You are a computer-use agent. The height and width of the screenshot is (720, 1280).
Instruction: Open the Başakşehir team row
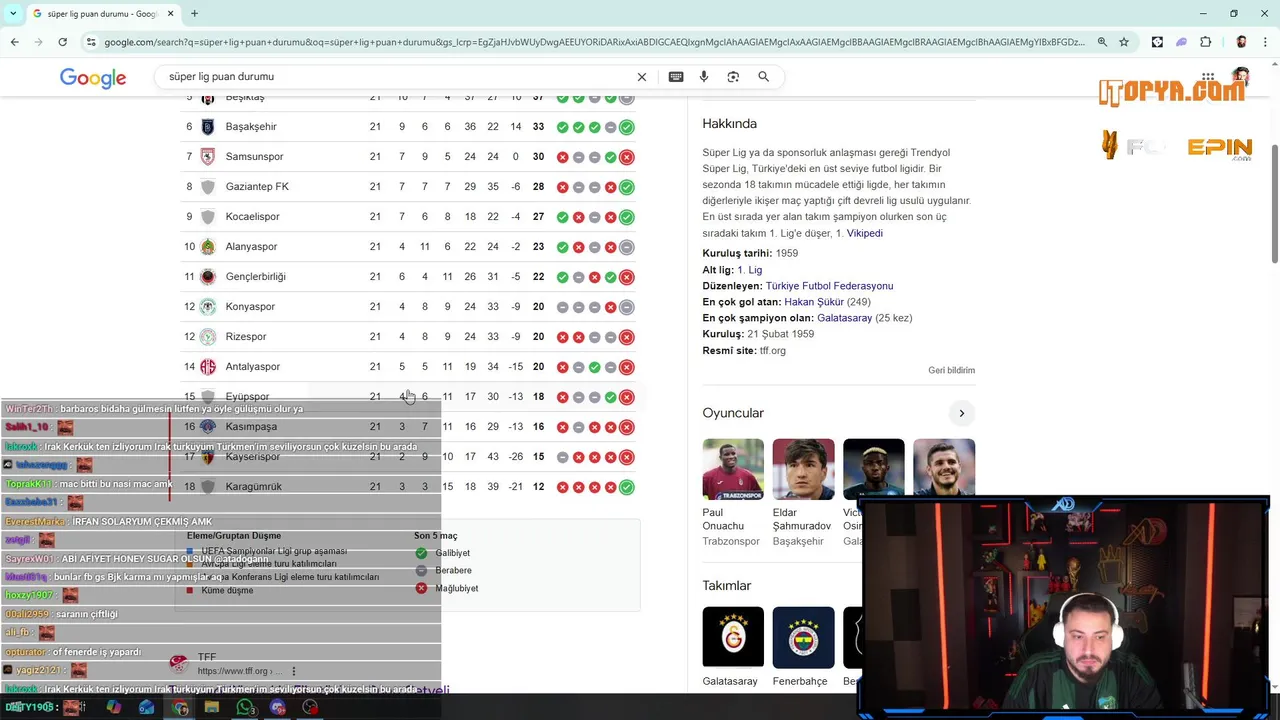[408, 127]
